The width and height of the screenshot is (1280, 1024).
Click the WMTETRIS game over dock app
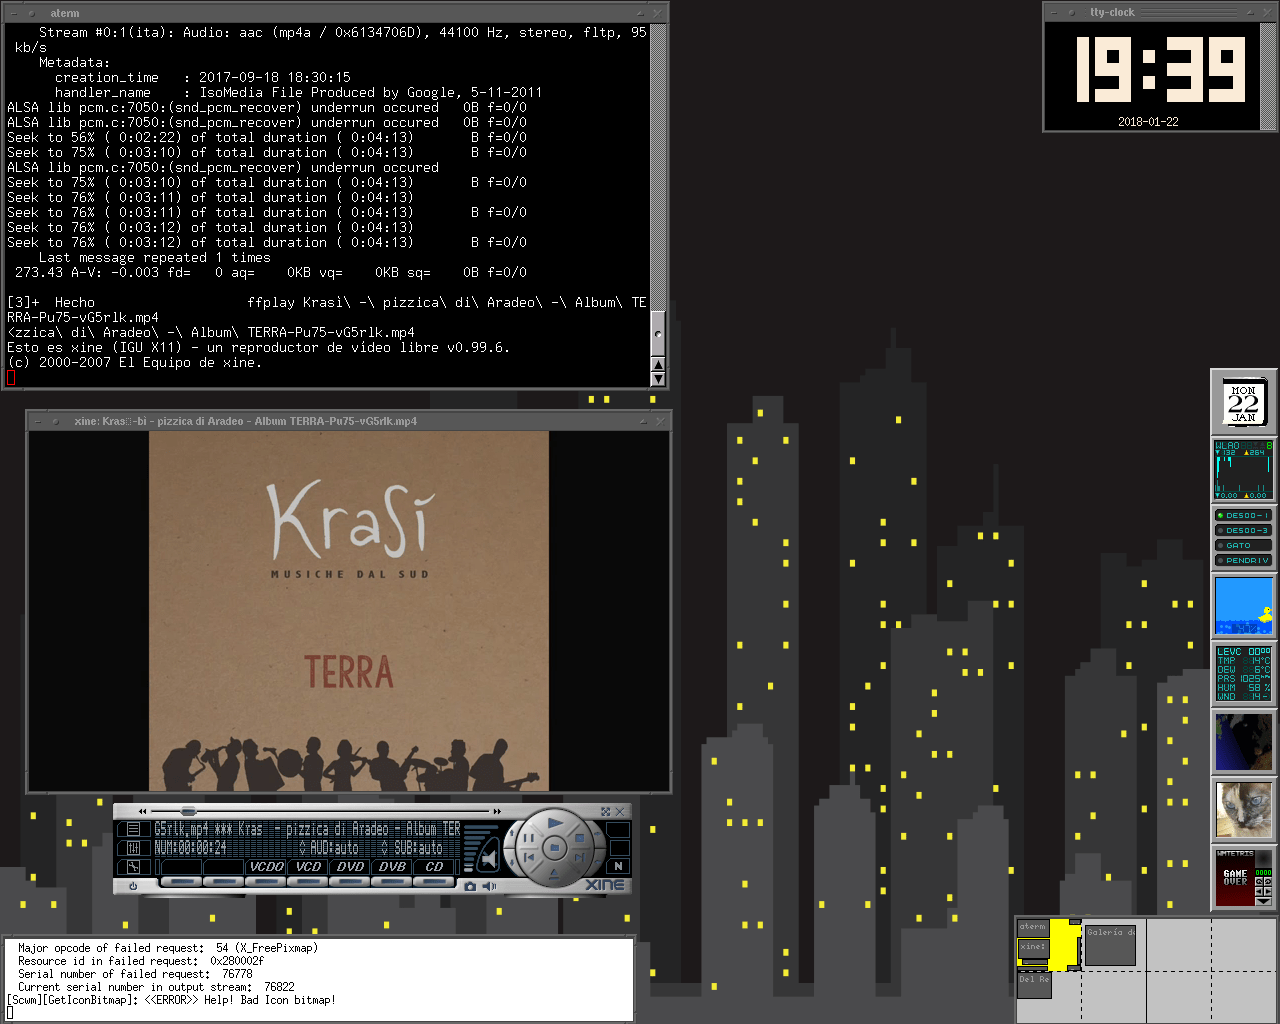click(1243, 877)
